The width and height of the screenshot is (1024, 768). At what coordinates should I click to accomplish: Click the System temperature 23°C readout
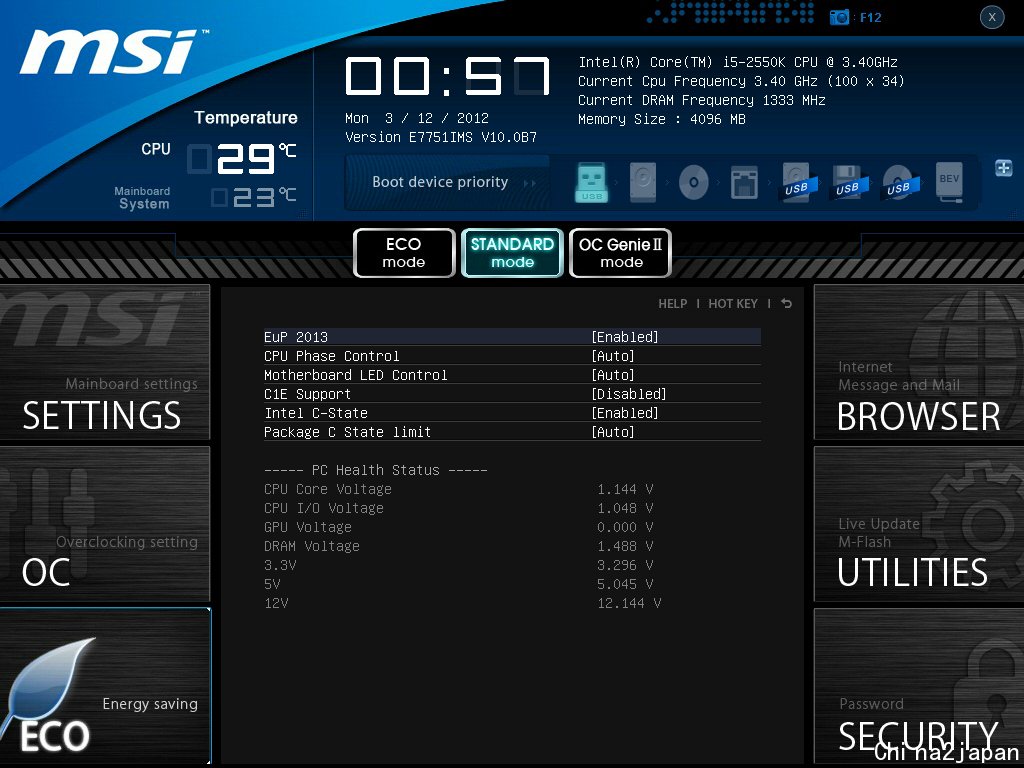coord(253,197)
